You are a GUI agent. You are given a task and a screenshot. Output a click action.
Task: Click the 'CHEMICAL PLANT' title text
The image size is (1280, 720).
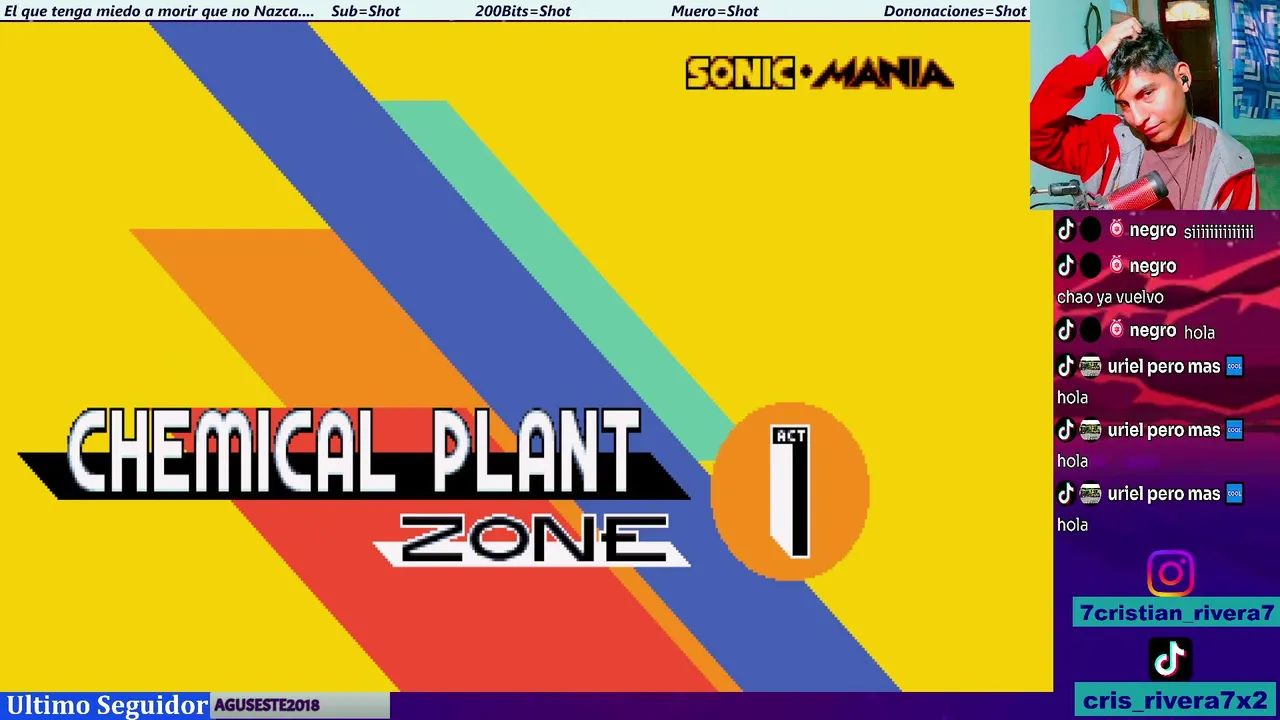pyautogui.click(x=354, y=450)
